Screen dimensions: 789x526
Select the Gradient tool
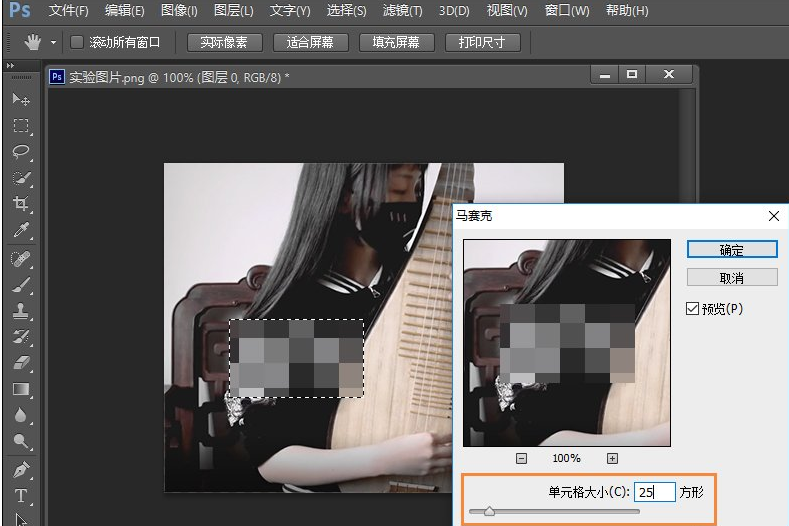21,389
